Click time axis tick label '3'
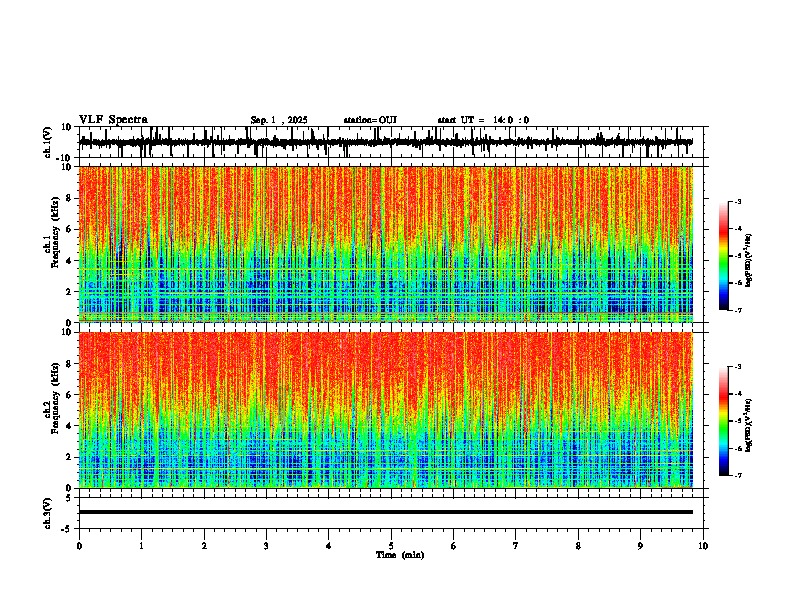 pos(266,546)
